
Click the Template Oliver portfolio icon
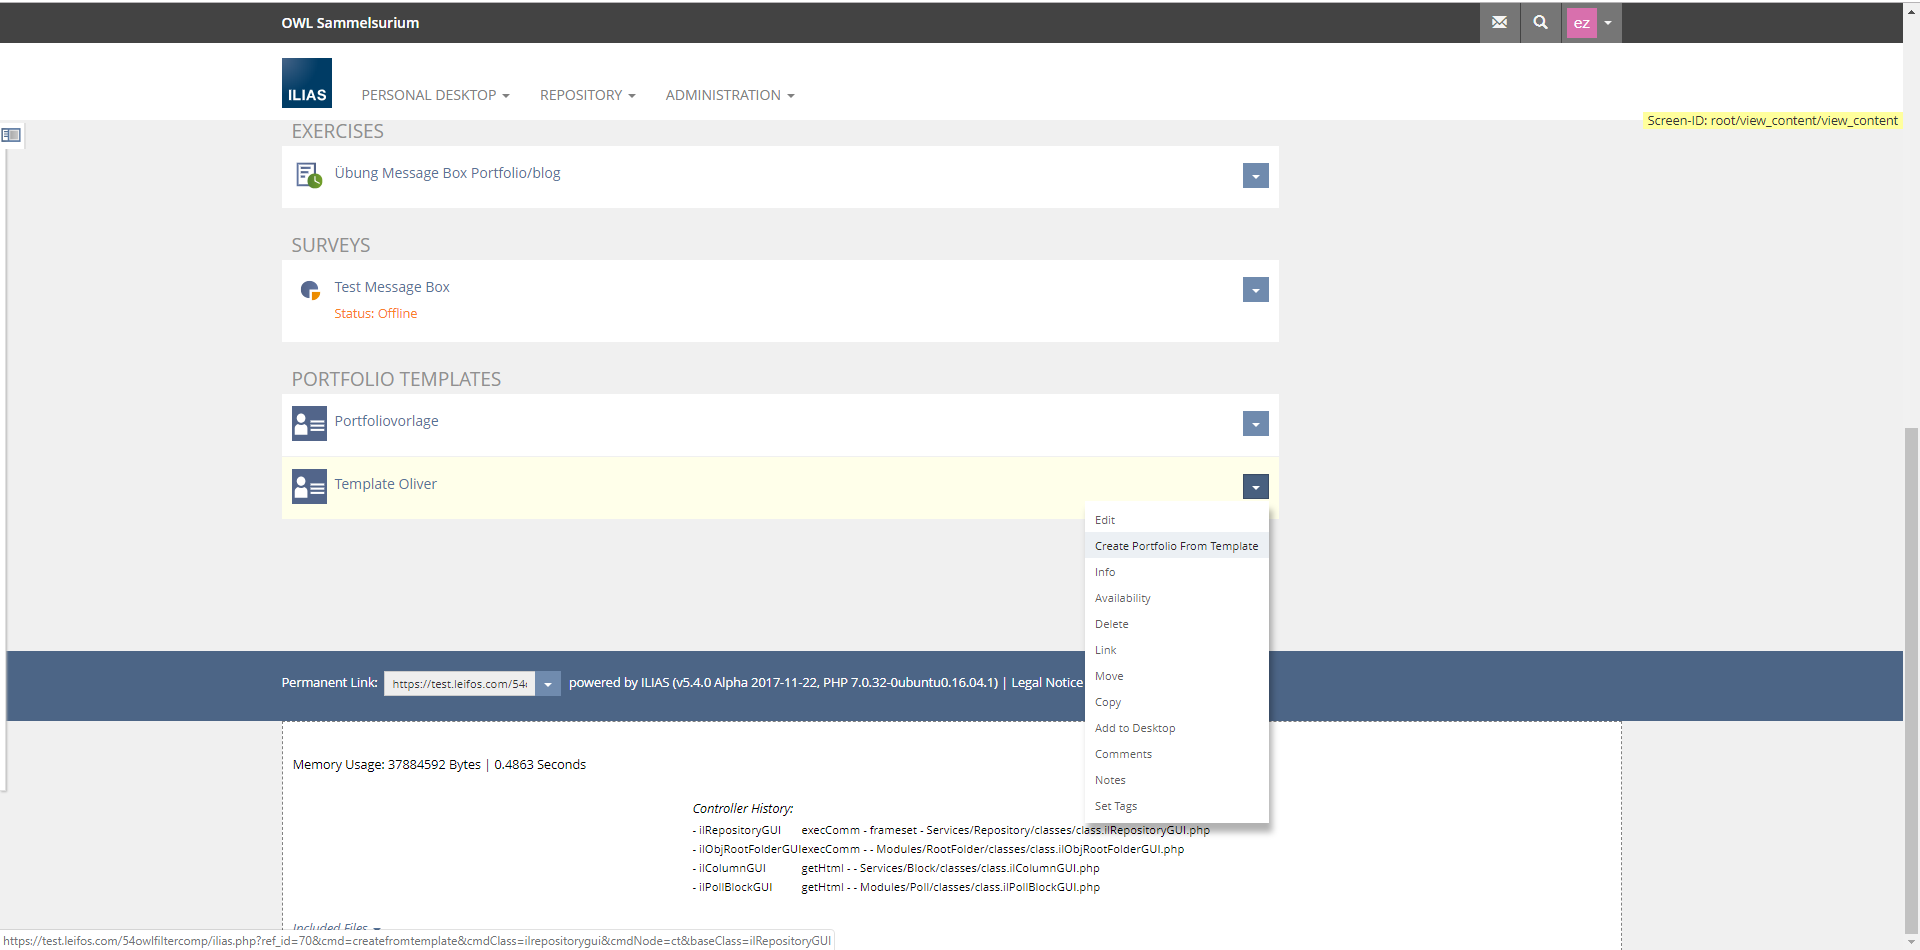309,487
